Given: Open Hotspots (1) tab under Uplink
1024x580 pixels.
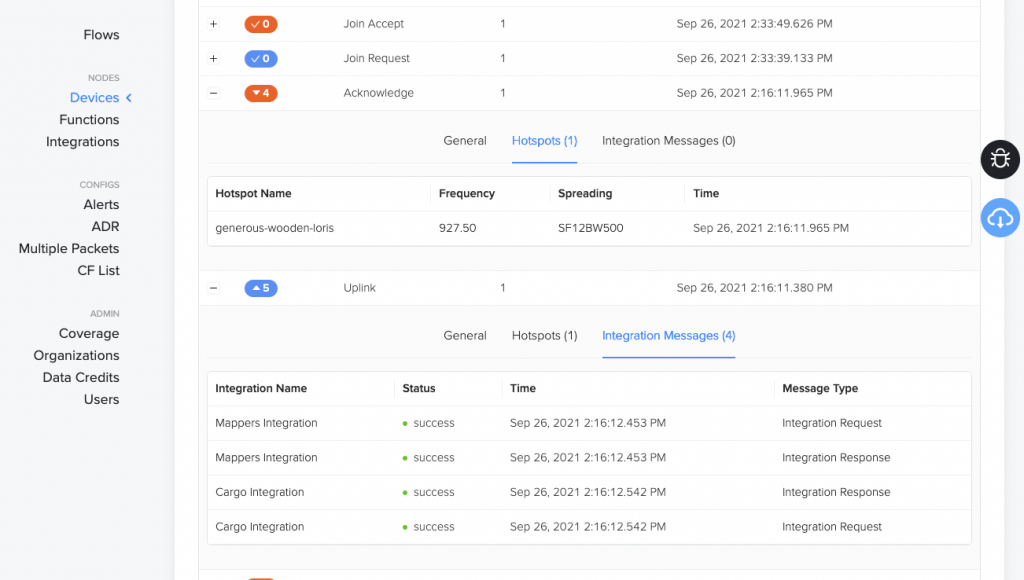Looking at the screenshot, I should pos(545,336).
